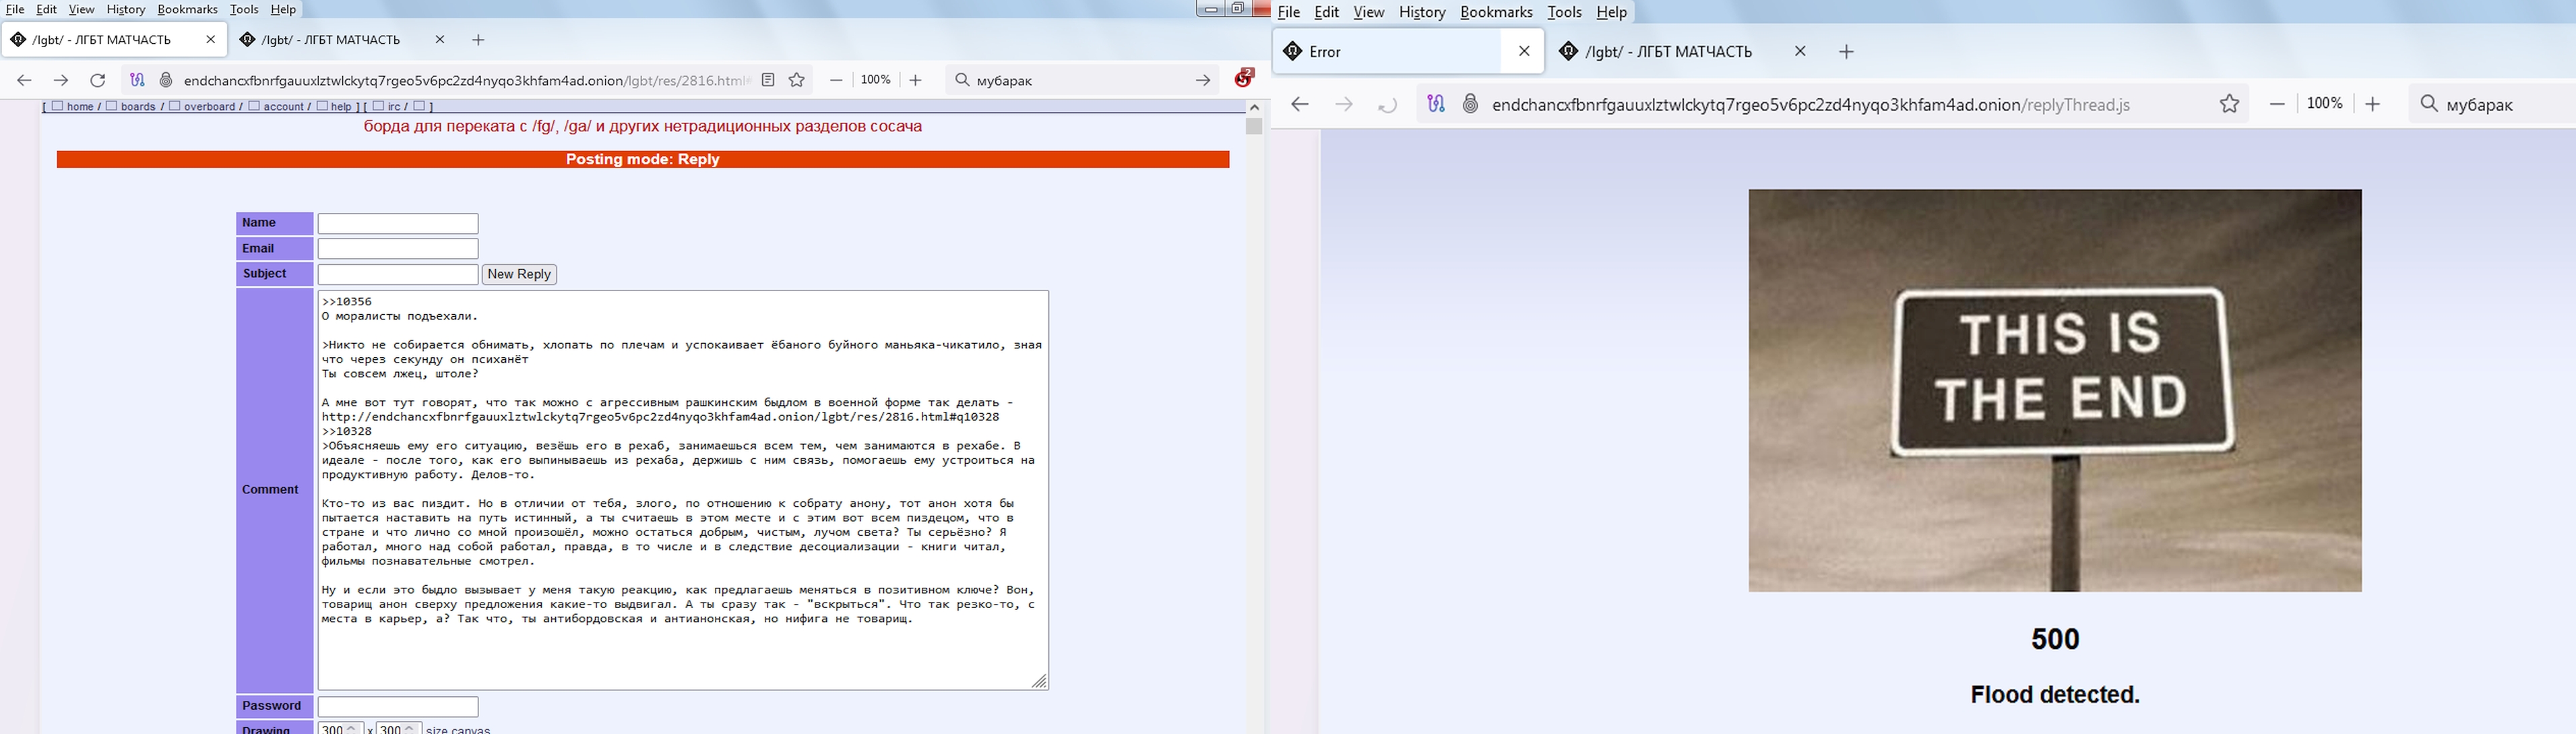Click the left page scrollbar's up arrow

1254,107
